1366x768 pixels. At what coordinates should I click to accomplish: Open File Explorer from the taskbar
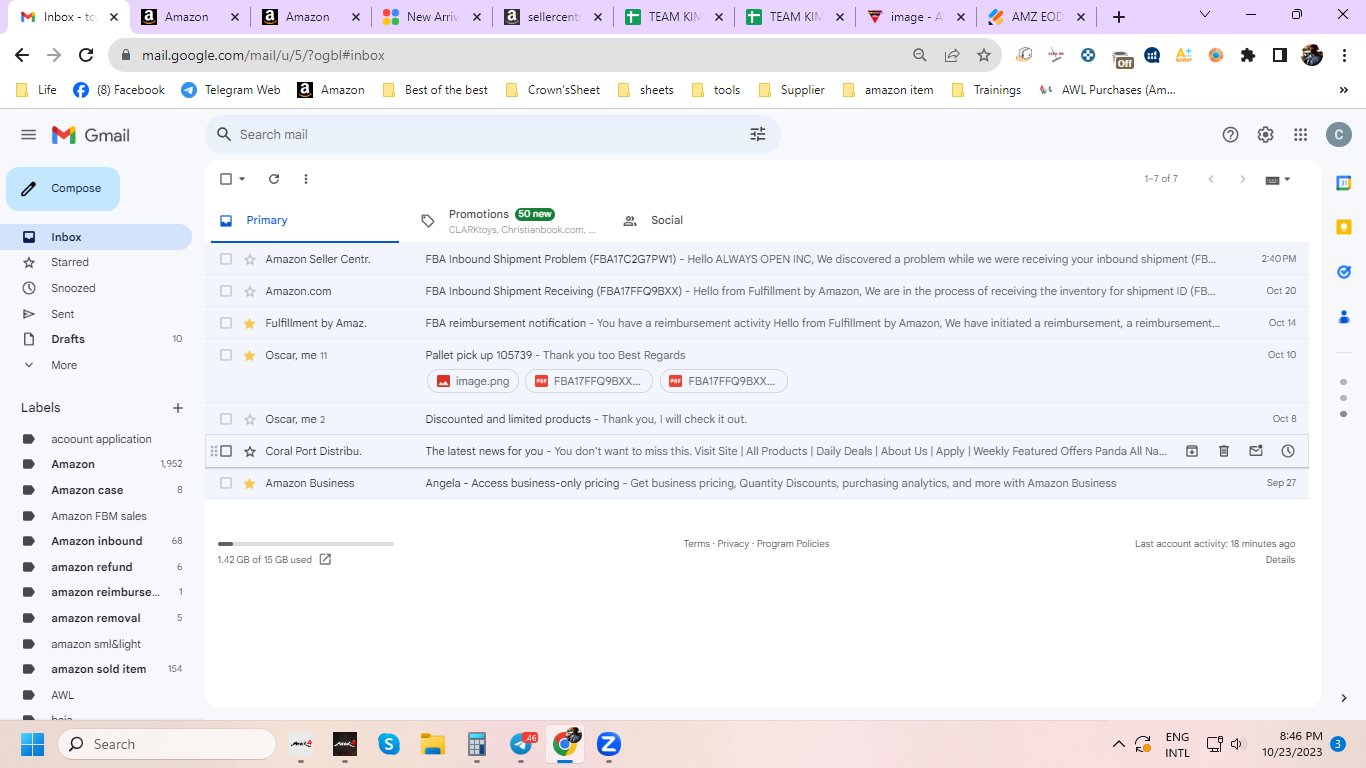(433, 744)
